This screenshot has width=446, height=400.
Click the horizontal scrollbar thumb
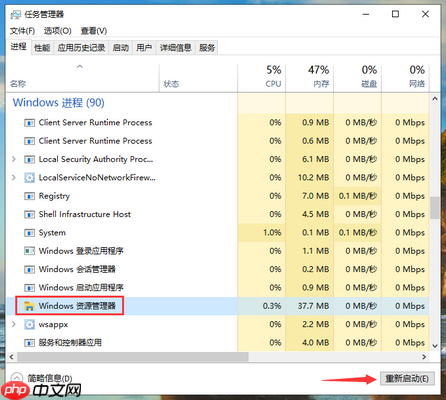[133, 357]
